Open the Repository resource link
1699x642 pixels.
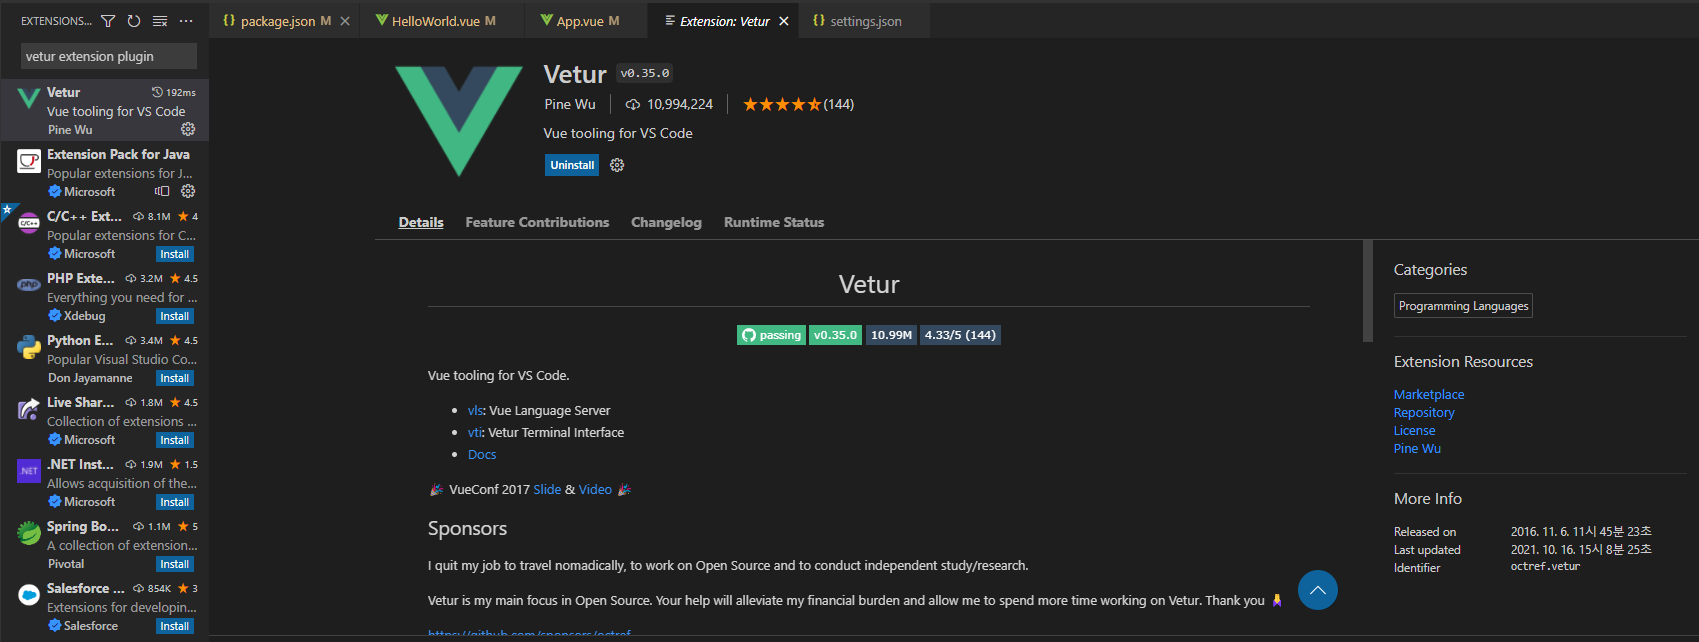[1424, 412]
